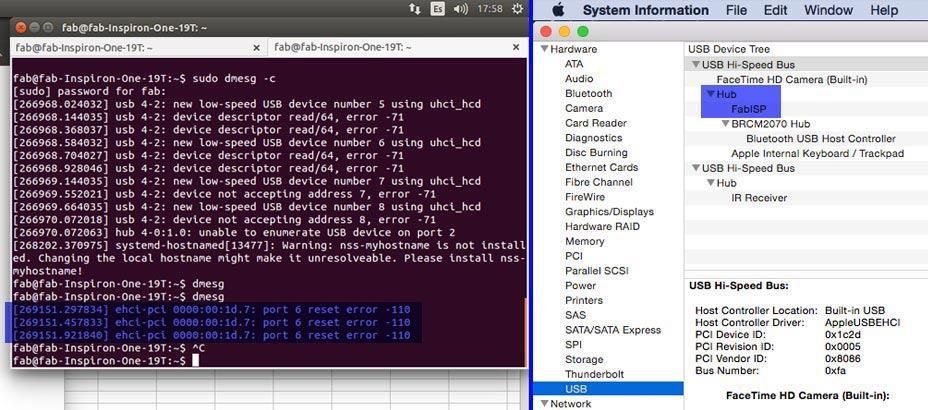Screen dimensions: 928x410
Task: Click the clock showing 17:58
Action: pos(489,9)
